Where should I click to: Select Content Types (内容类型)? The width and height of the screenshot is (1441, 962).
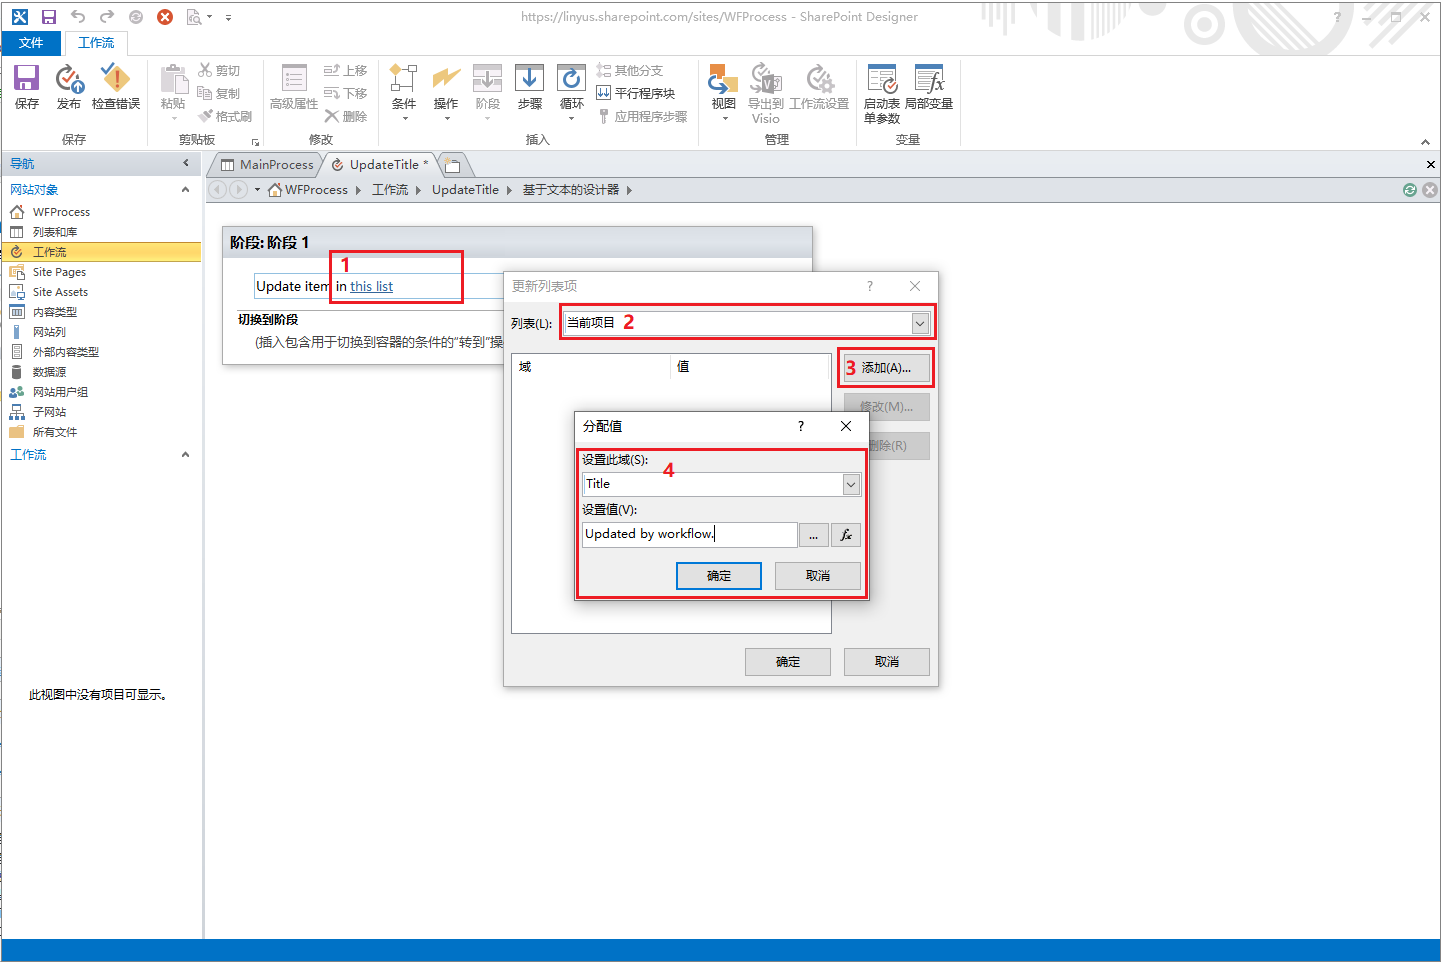click(x=101, y=312)
